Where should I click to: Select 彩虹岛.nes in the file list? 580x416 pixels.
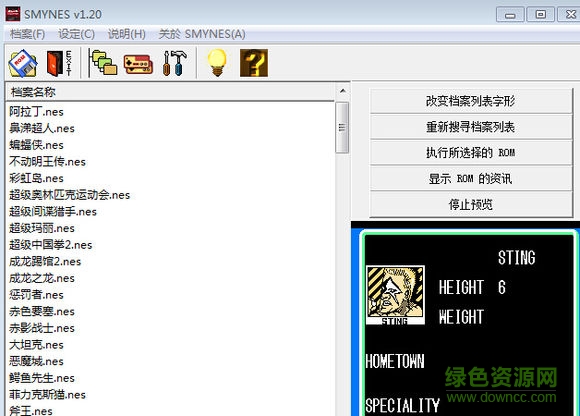coord(36,178)
